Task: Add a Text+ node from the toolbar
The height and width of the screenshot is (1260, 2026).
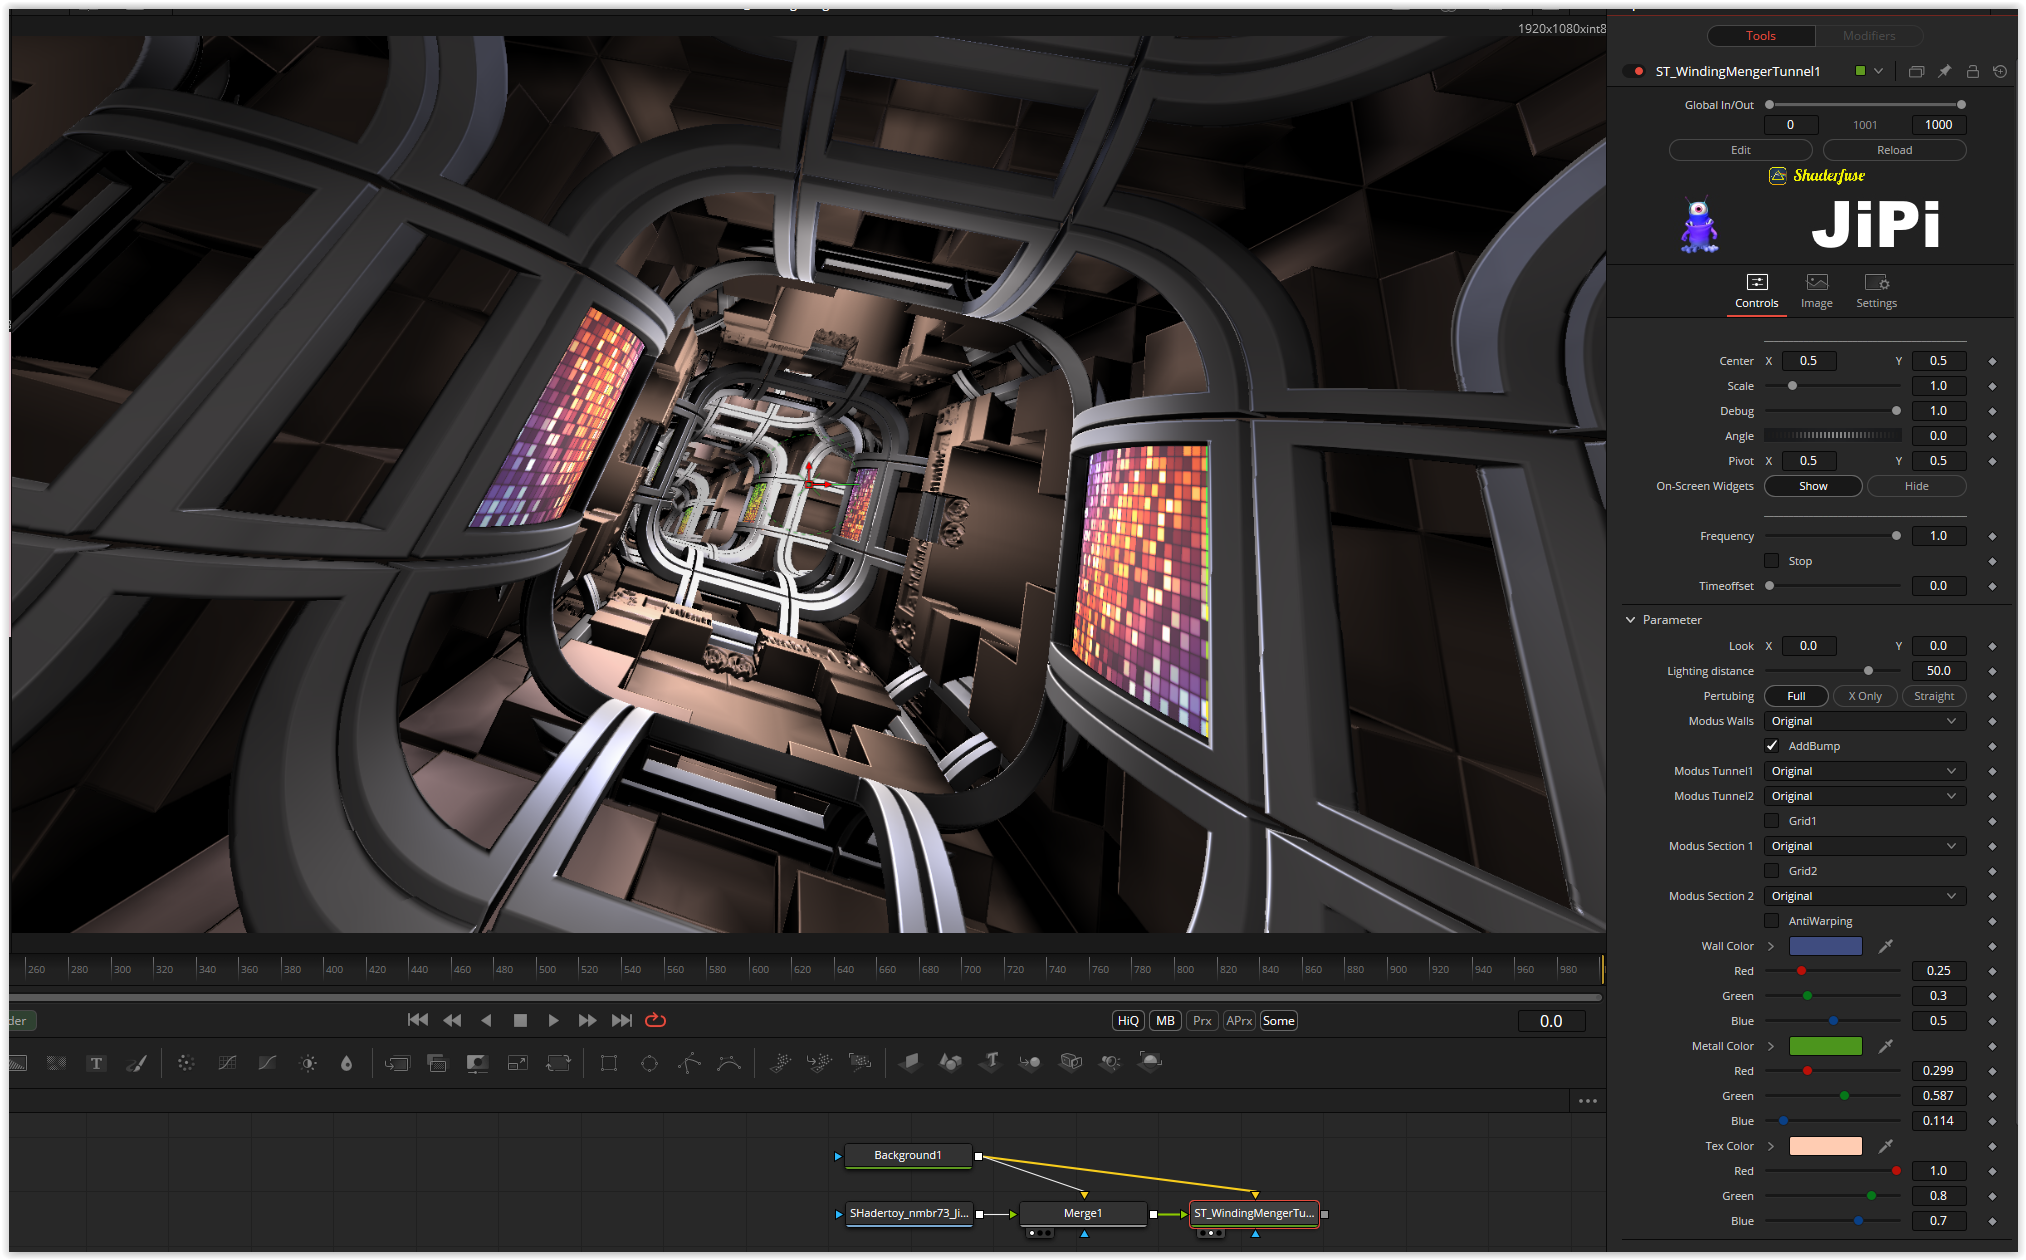Action: coord(96,1063)
